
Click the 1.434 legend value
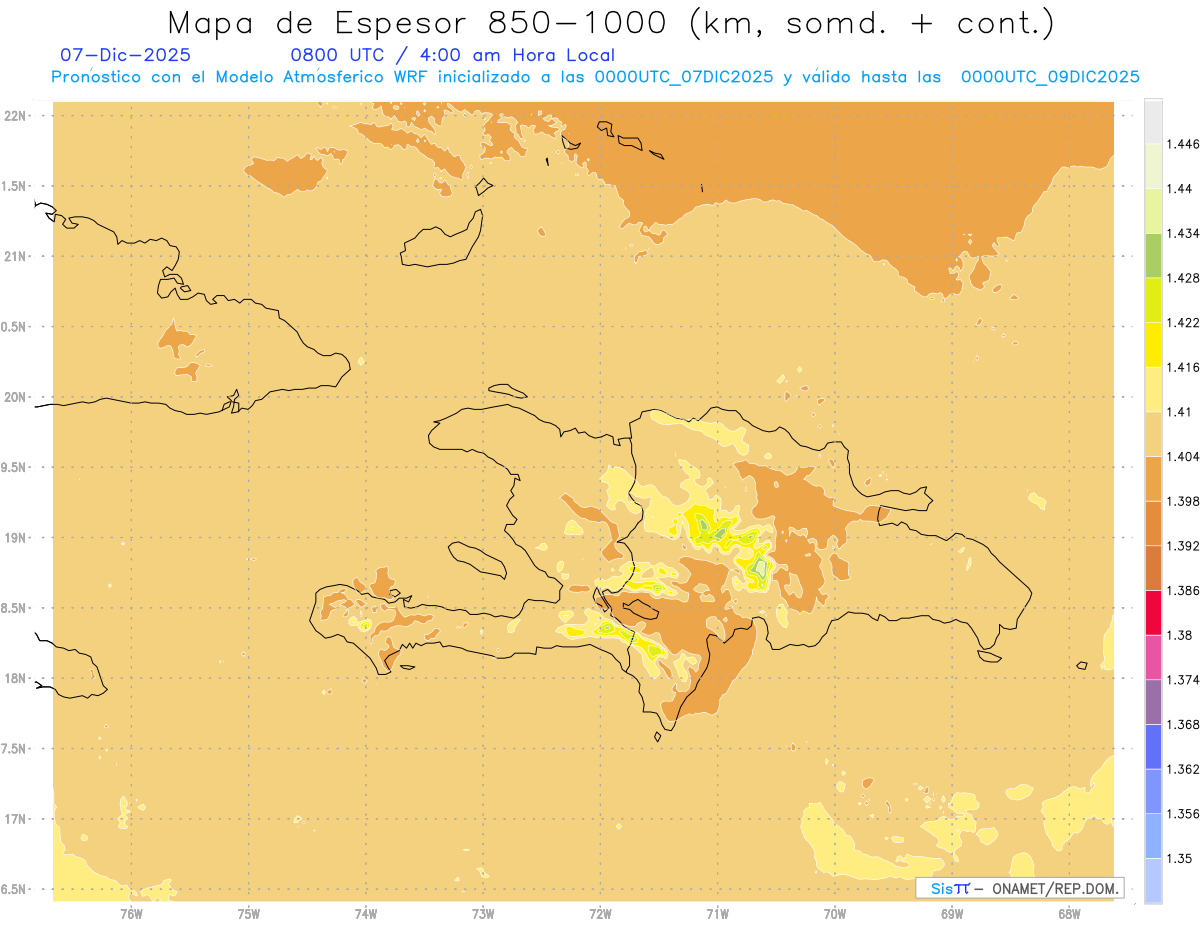[1183, 233]
